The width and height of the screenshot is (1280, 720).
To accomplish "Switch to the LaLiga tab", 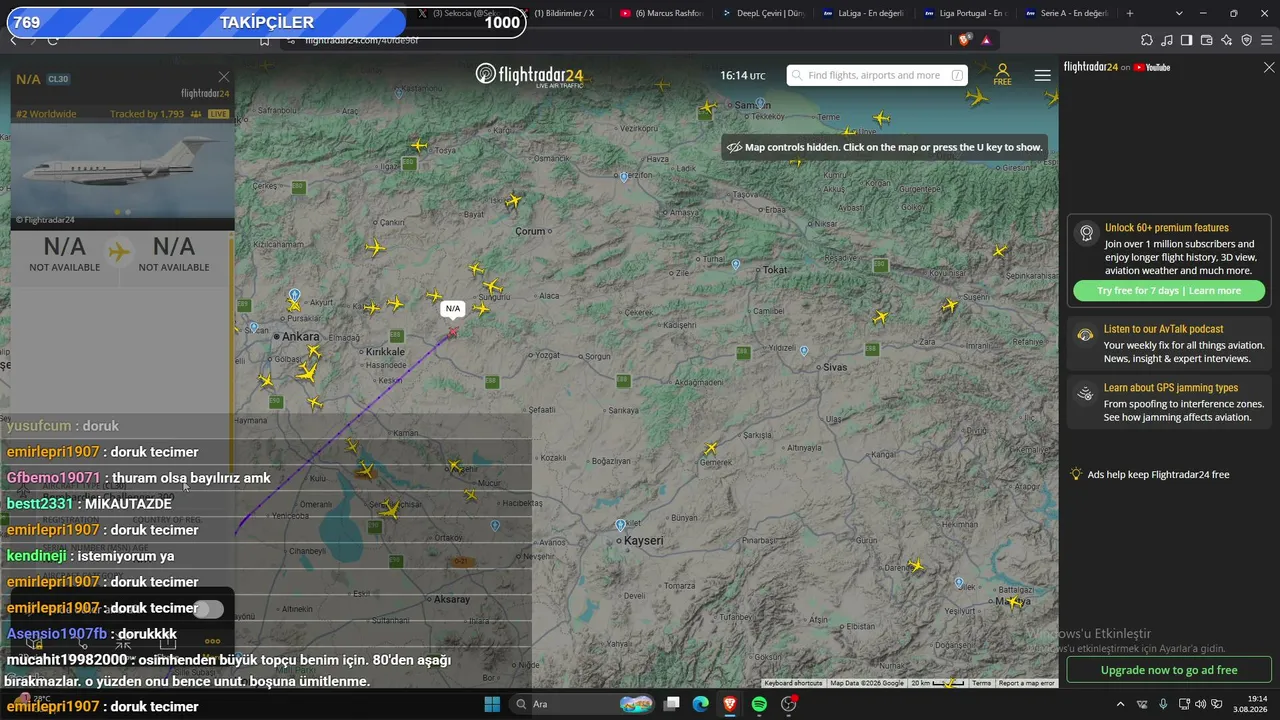I will click(863, 13).
